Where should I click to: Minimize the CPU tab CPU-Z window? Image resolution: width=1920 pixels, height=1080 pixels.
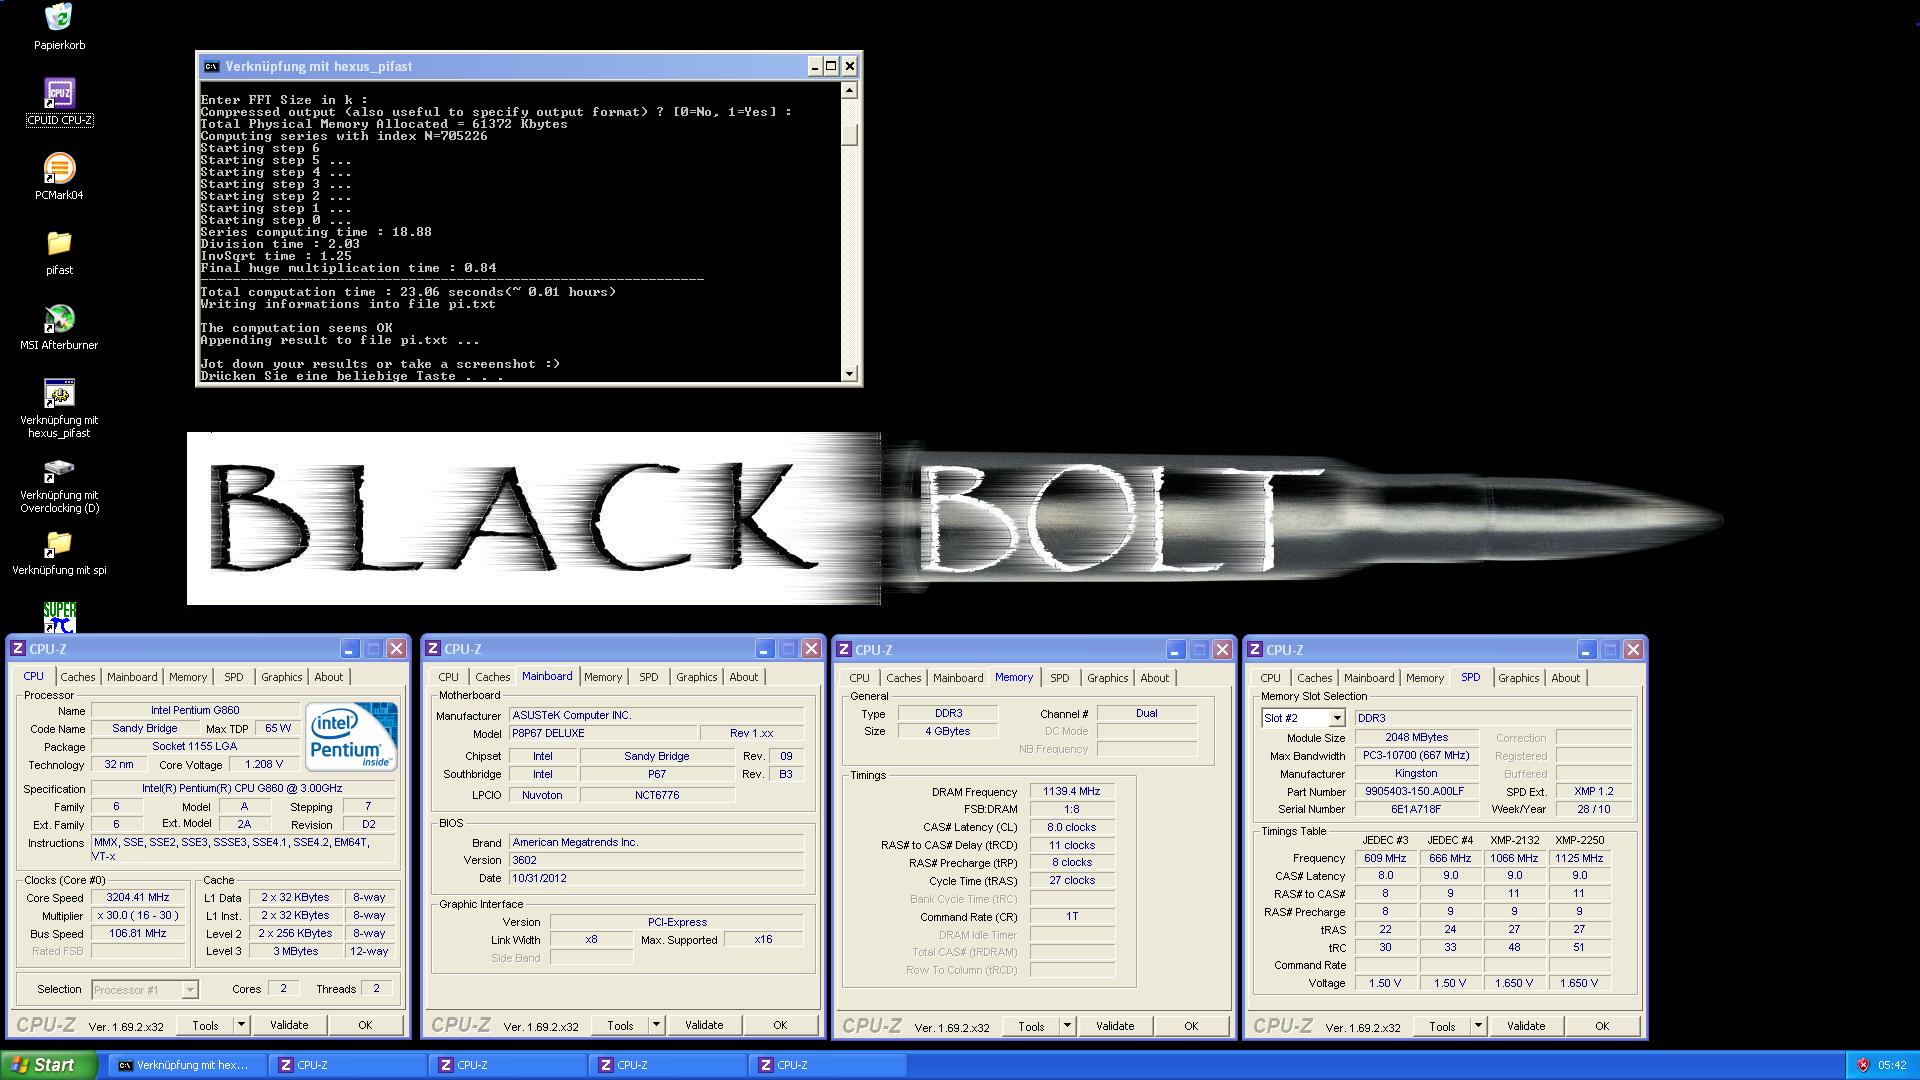point(349,649)
